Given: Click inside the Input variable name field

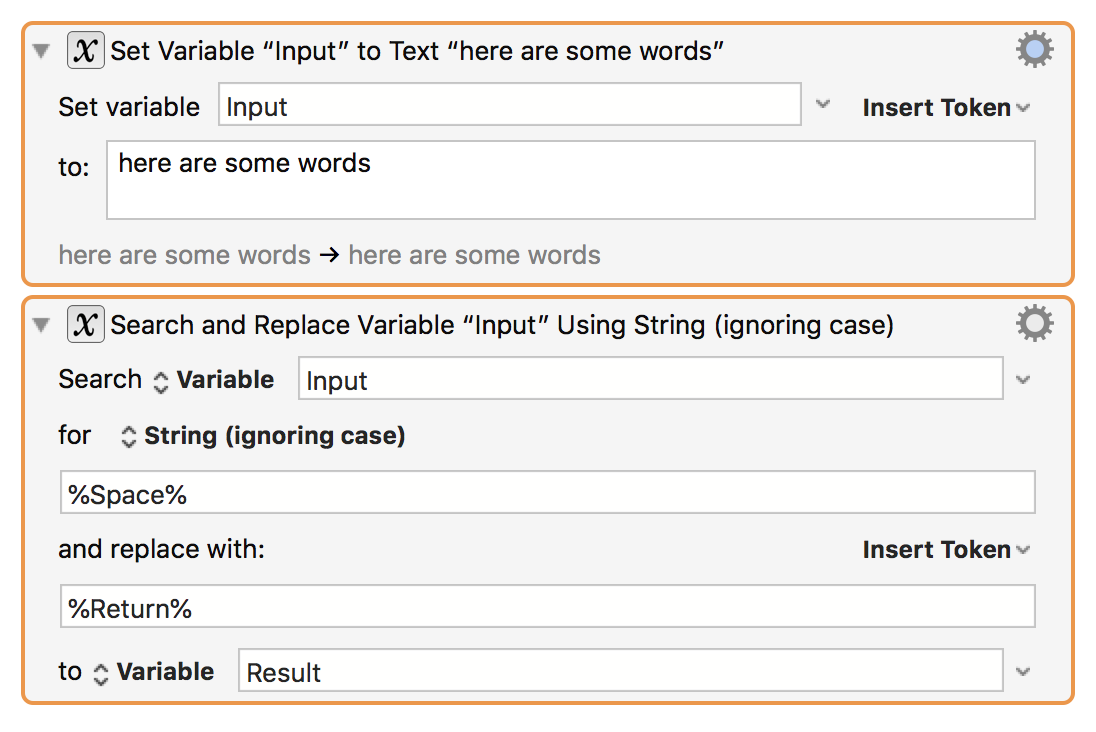Looking at the screenshot, I should tap(510, 104).
